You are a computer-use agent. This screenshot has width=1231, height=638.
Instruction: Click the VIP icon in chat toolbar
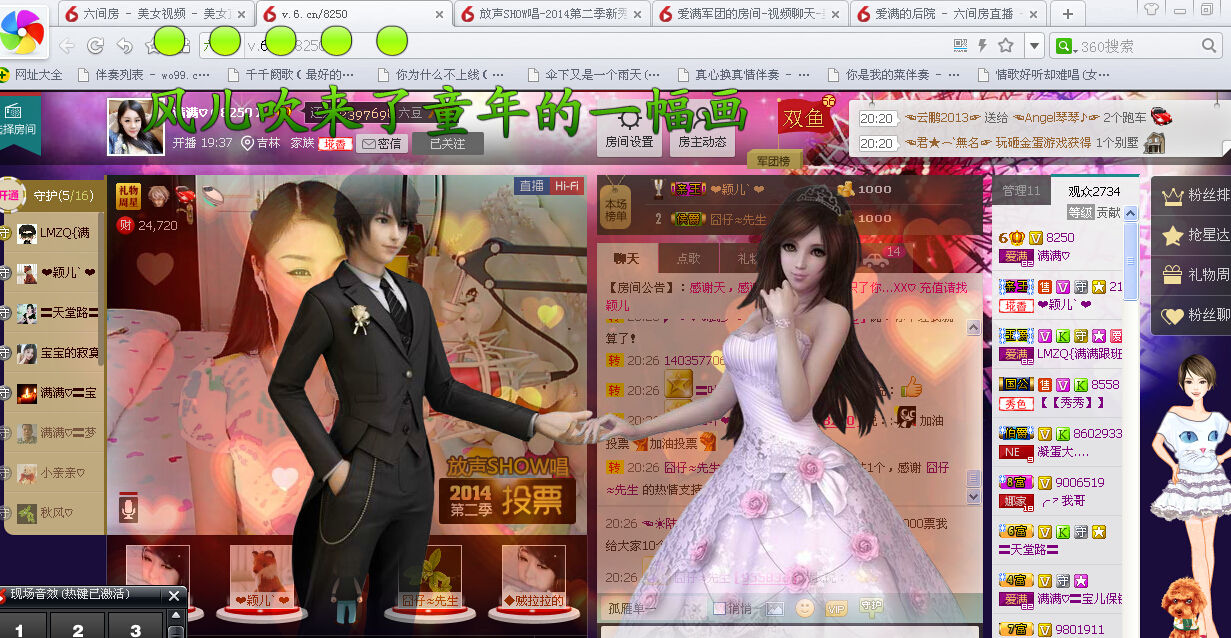(x=836, y=607)
